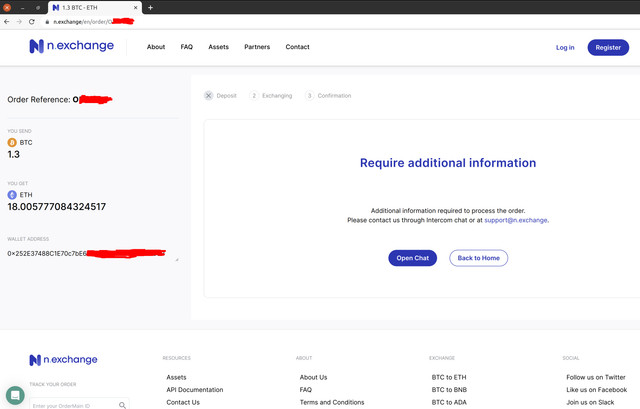640x409 pixels.
Task: Open the Assets menu item
Action: [x=218, y=47]
